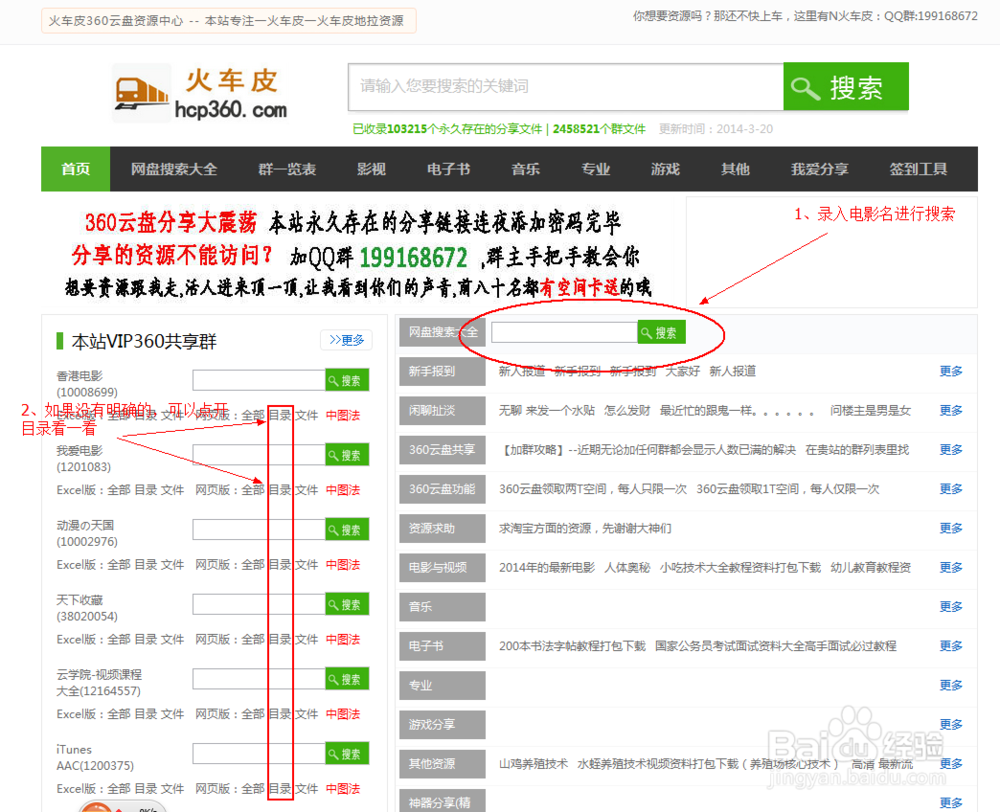Go to the 电子书 nav section
This screenshot has width=1000, height=812.
[448, 169]
